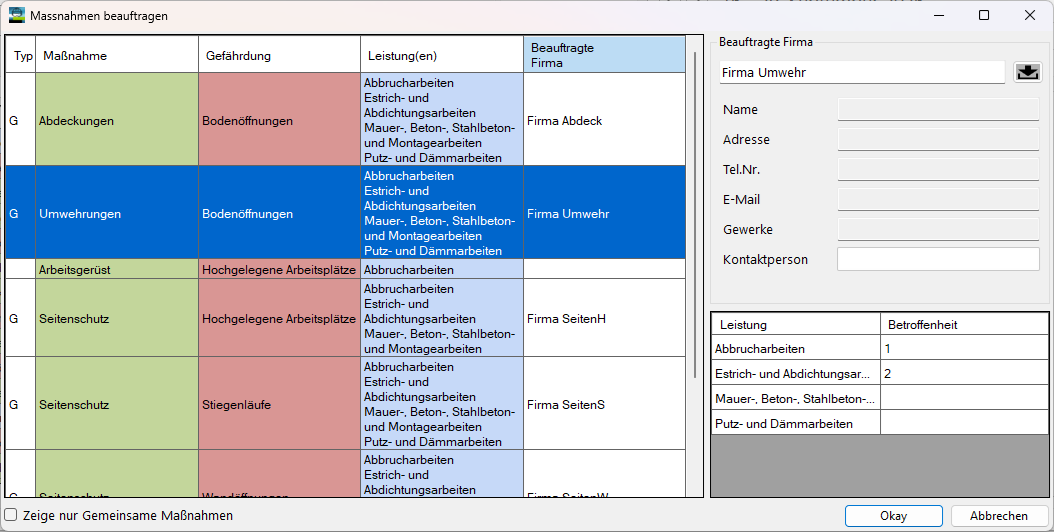Viewport: 1054px width, 532px height.
Task: Click Hochgelegene Arbeitsplätze in the Firma SeitenH row
Action: pyautogui.click(x=280, y=318)
